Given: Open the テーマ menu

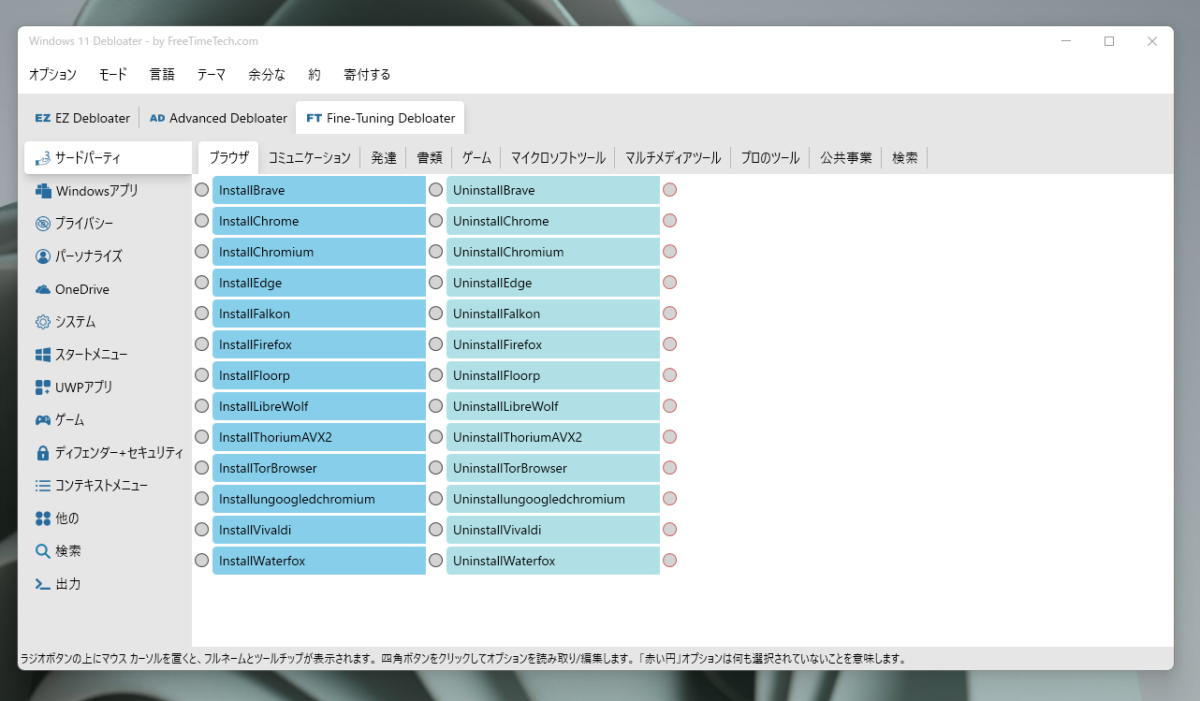Looking at the screenshot, I should click(x=211, y=74).
